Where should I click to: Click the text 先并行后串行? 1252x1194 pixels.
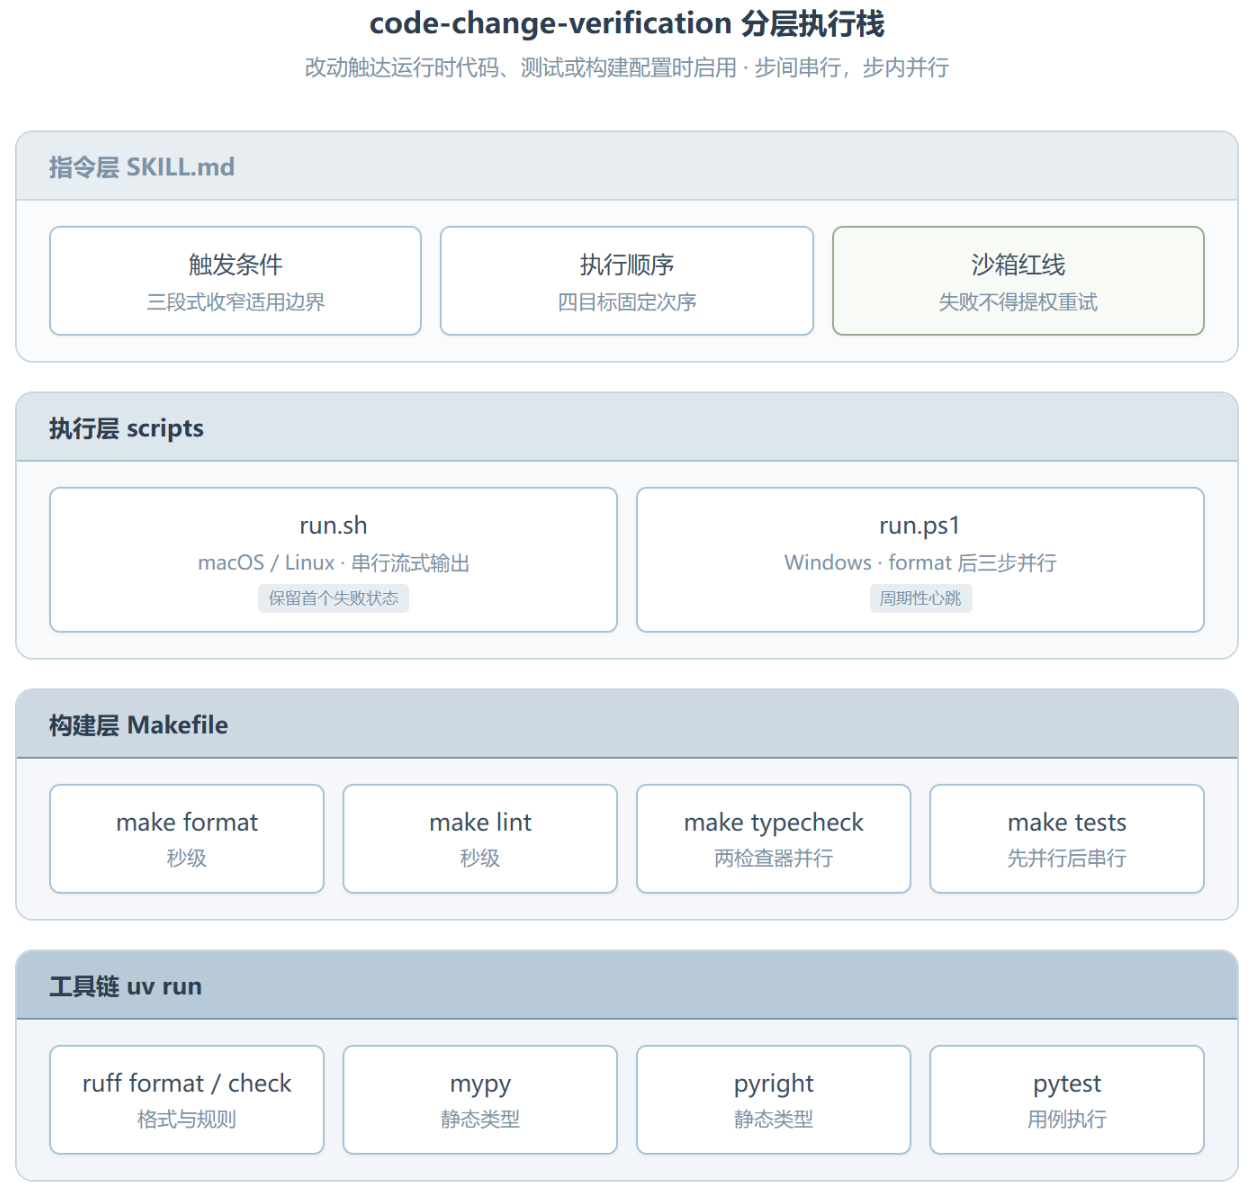tap(1067, 858)
